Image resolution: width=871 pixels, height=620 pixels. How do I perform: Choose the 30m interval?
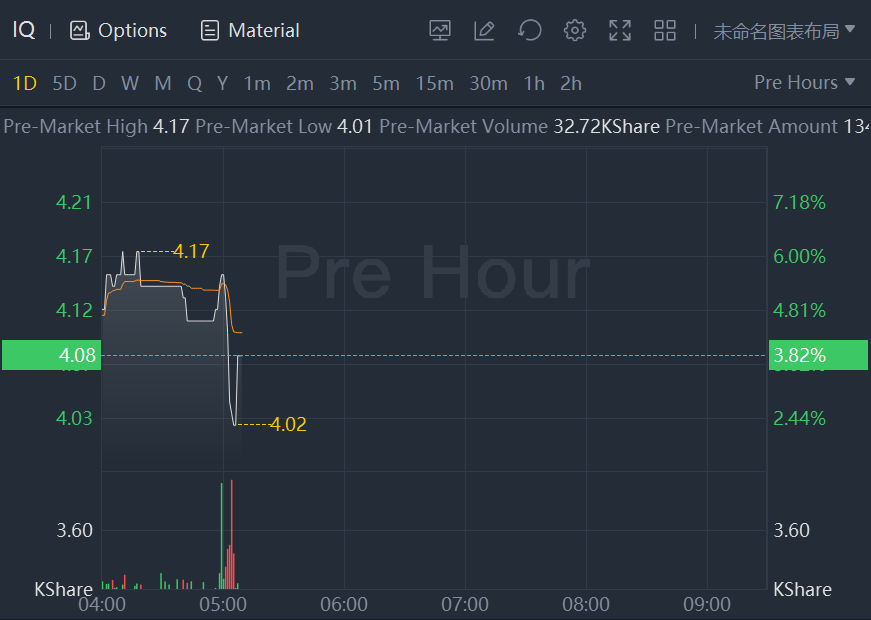point(488,83)
